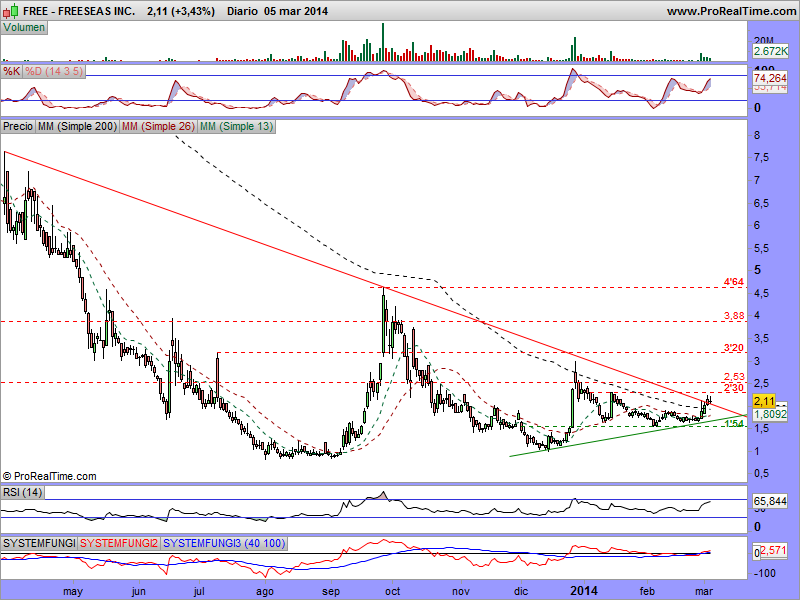The width and height of the screenshot is (800, 600).
Task: Select the SYSTEMFUNGI3 (40 100) label
Action: (x=224, y=543)
